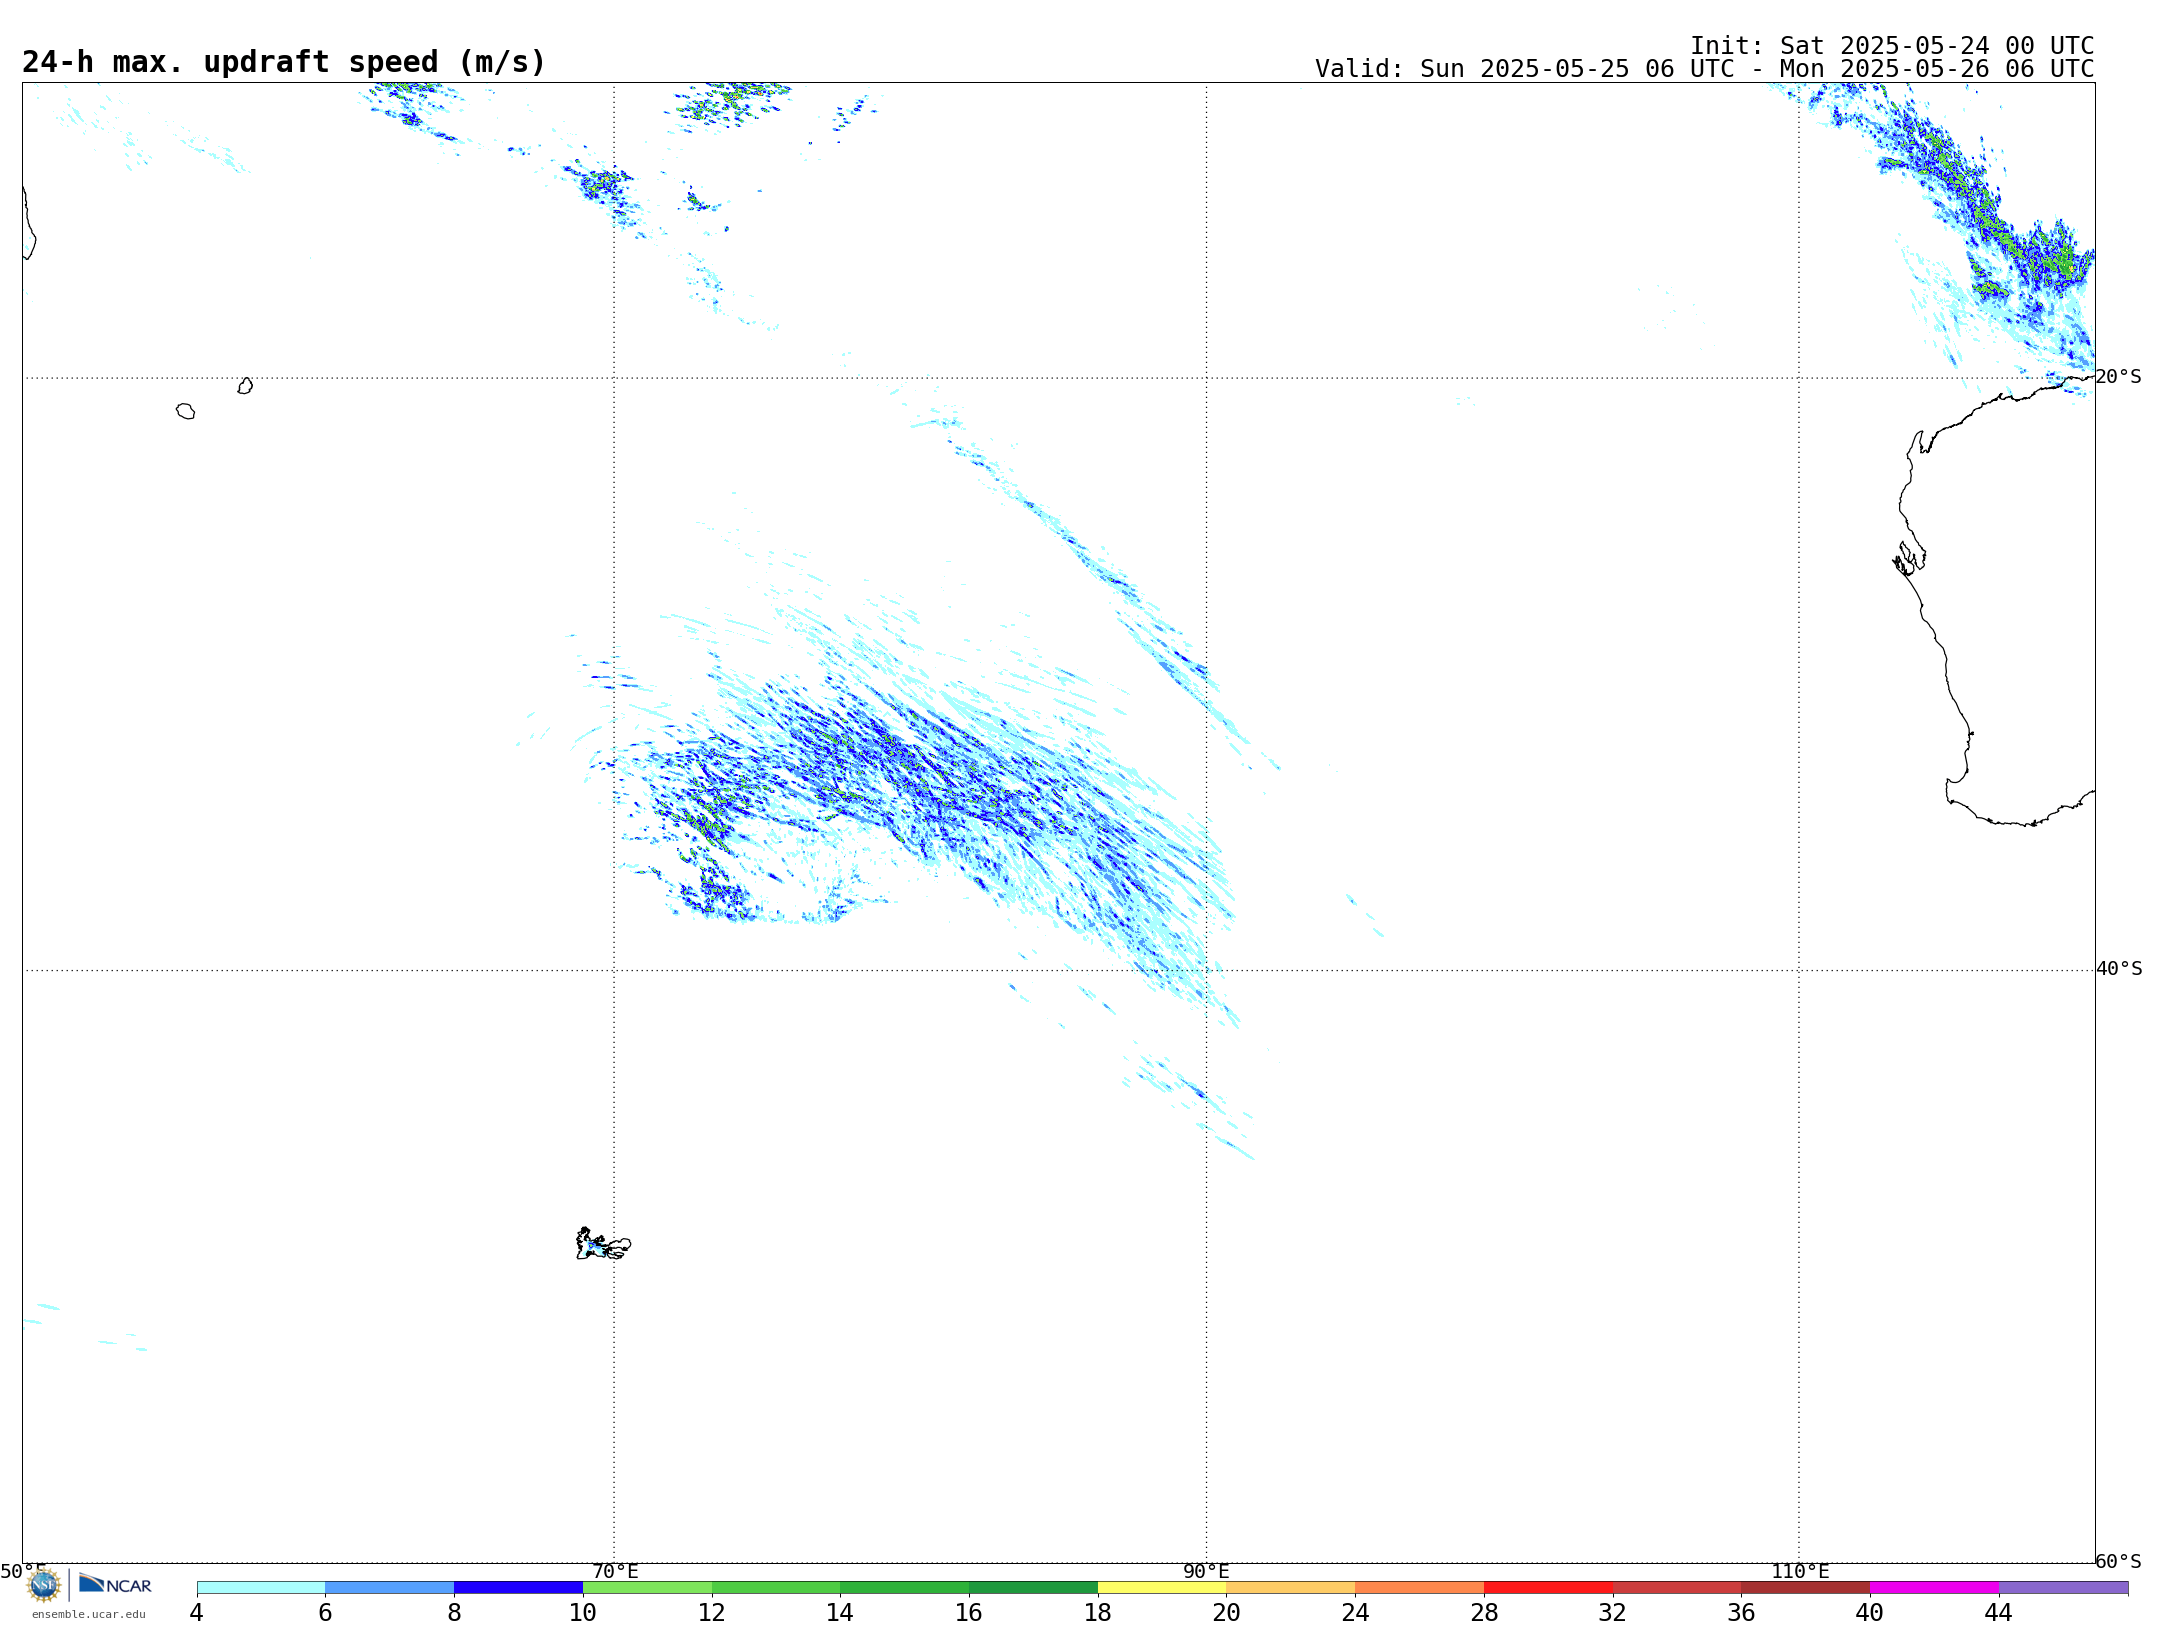Pick the dark green 16–18 colorbar segment

point(1033,1587)
